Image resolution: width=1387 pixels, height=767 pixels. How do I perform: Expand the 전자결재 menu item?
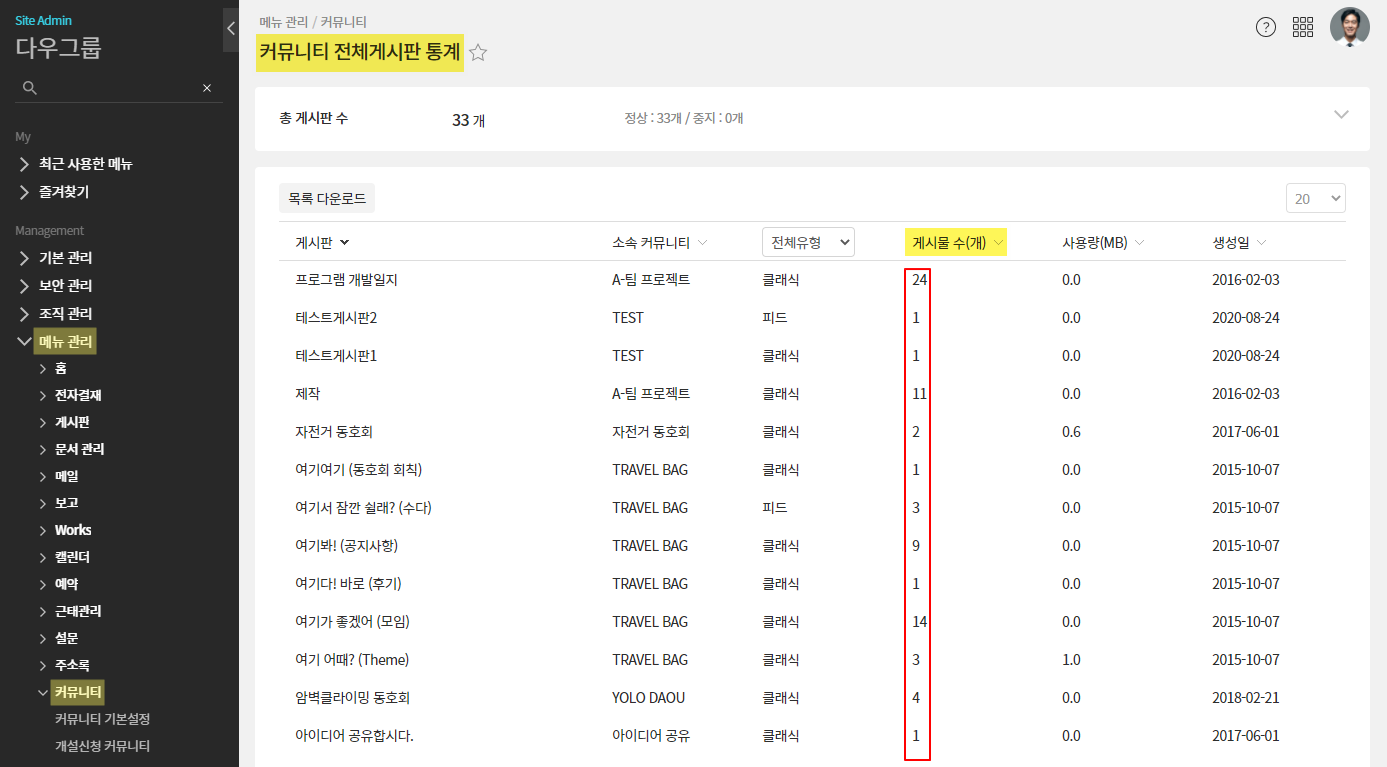pyautogui.click(x=43, y=396)
